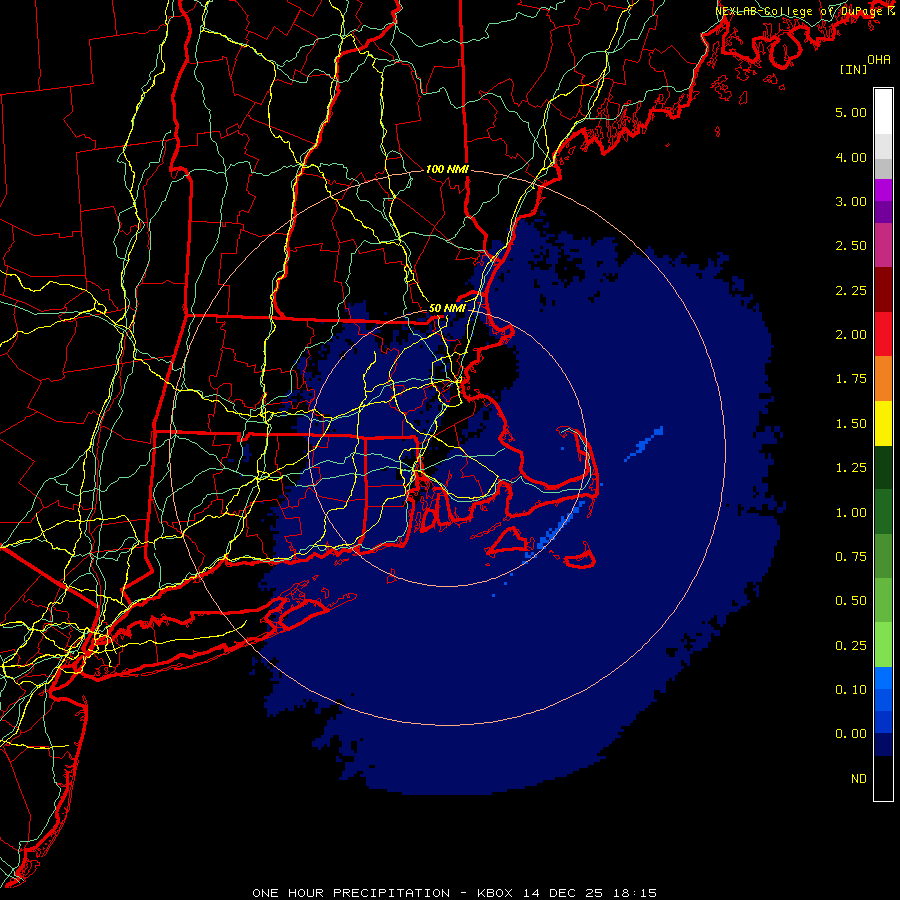The image size is (900, 900).
Task: Click the '1.25' scale label
Action: coord(851,468)
